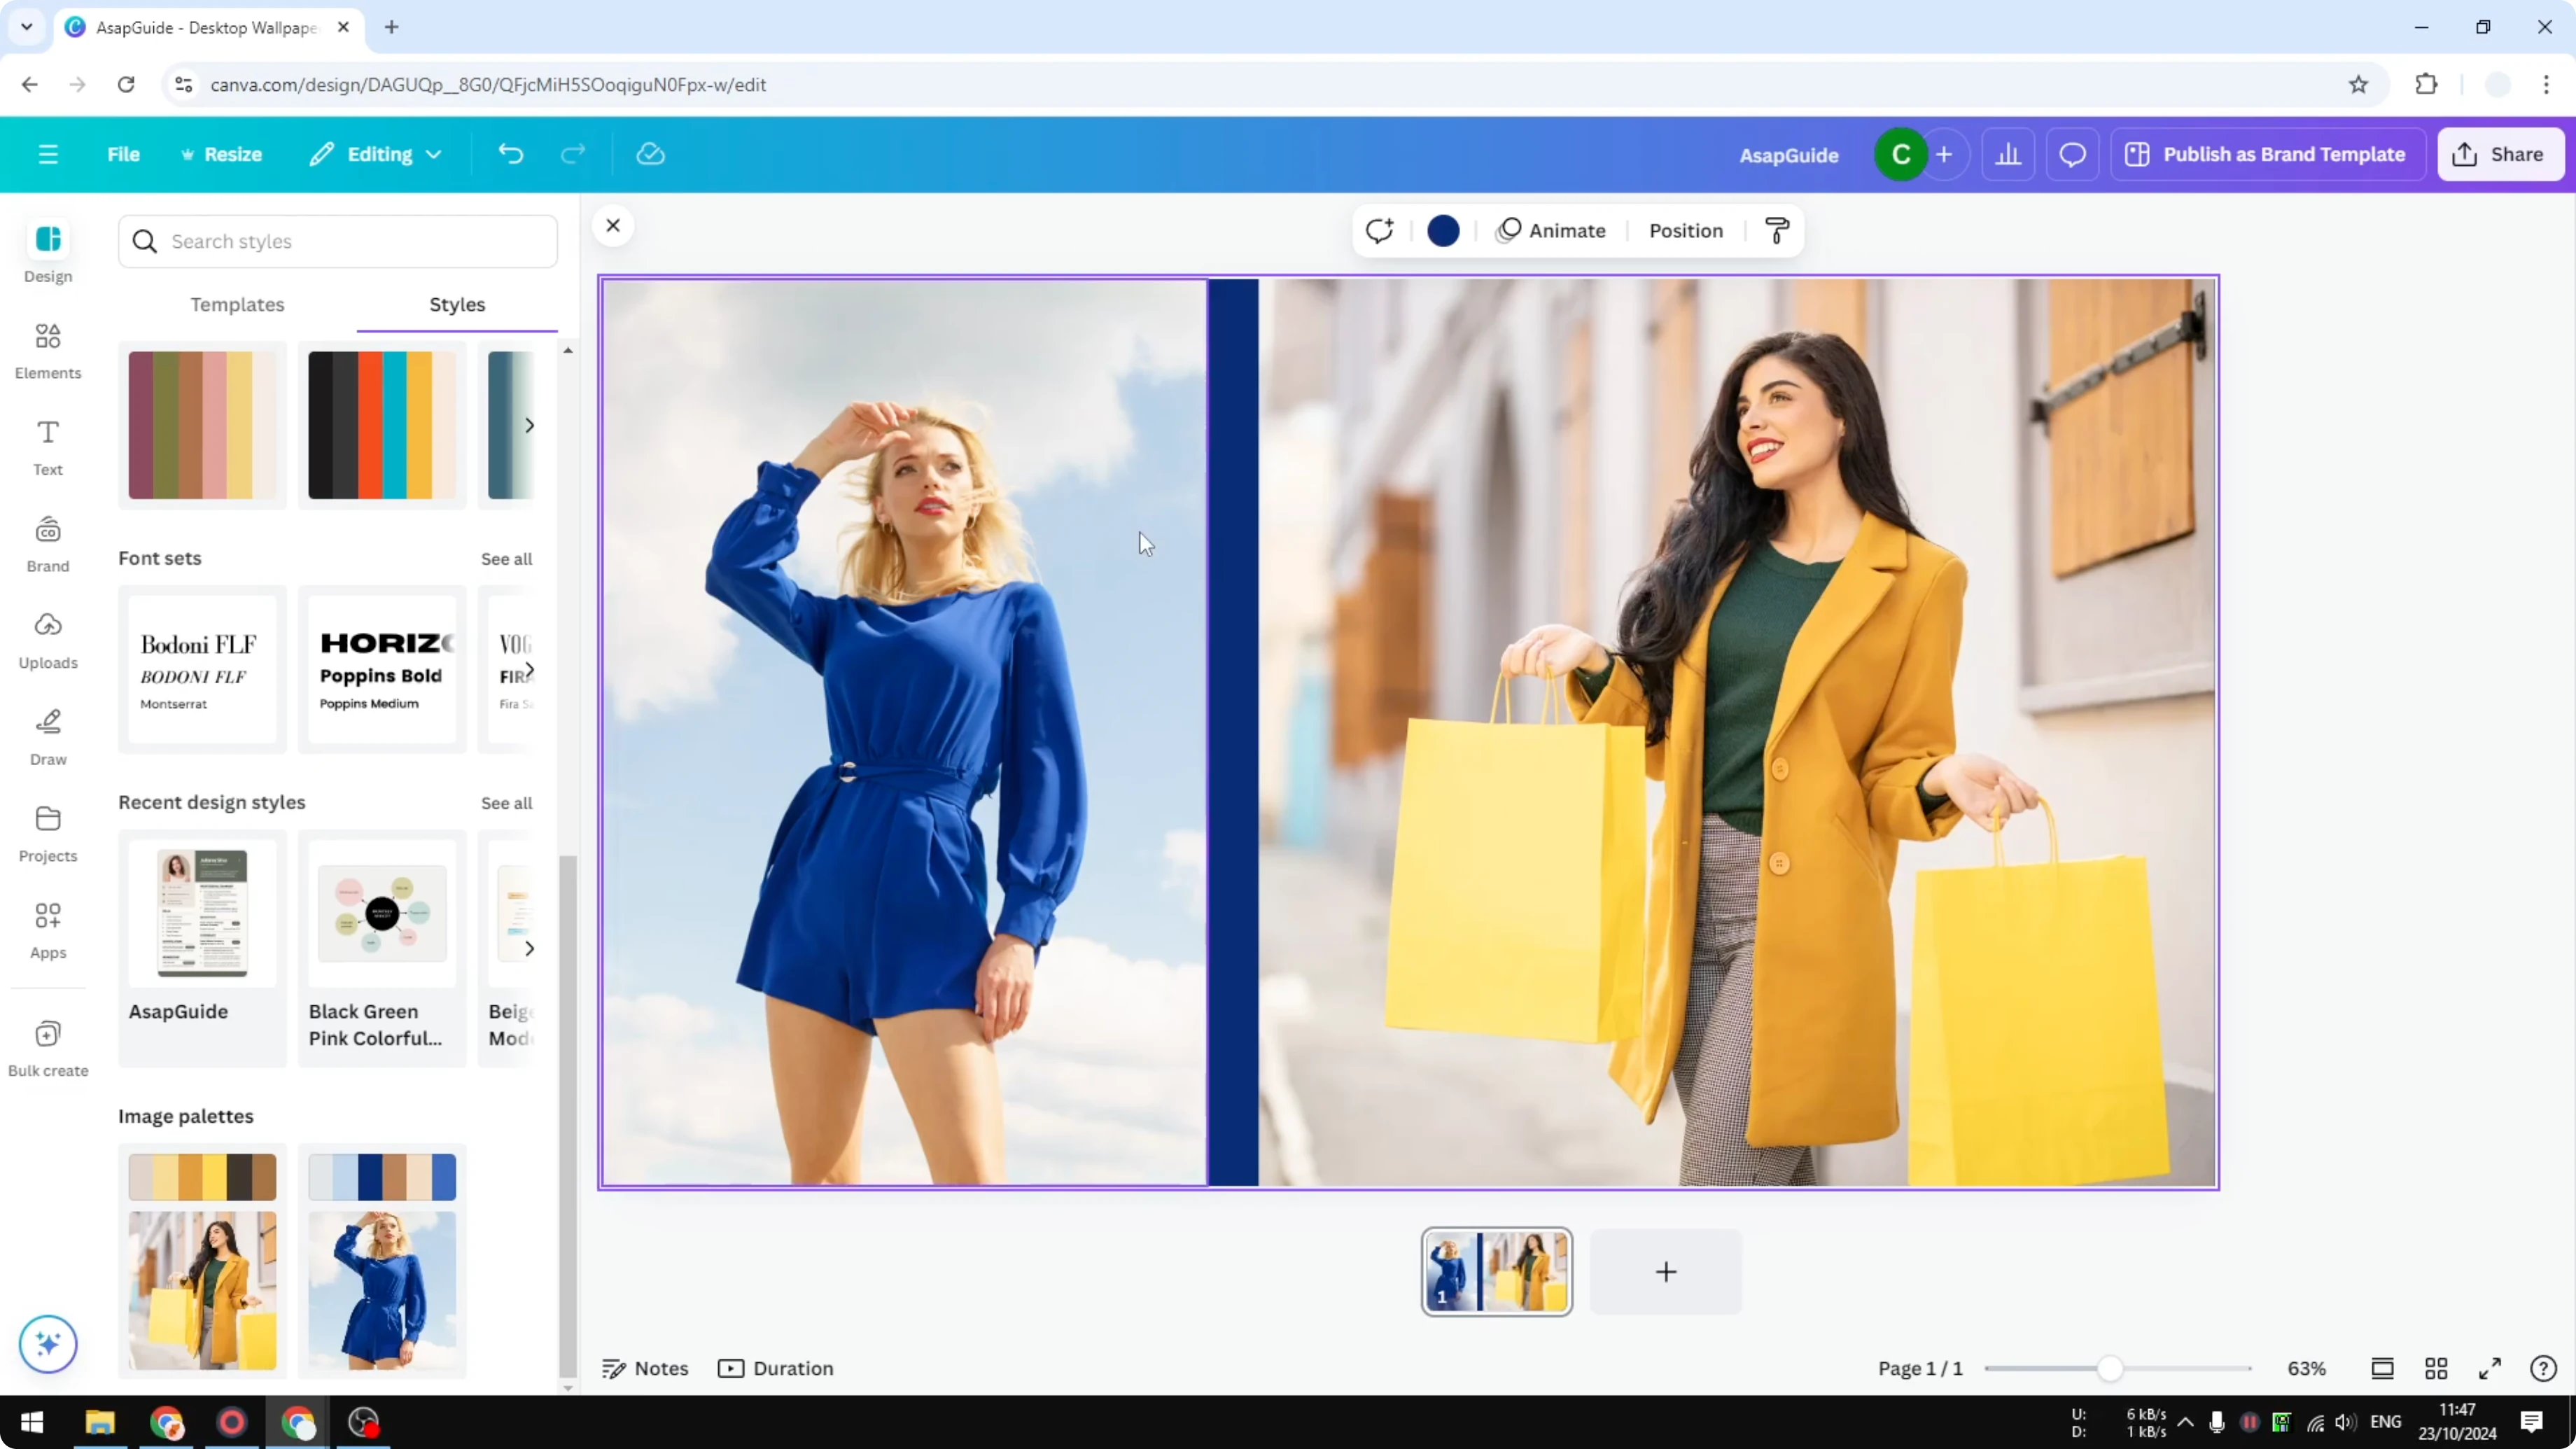Select the paint roller copy-style tool
Screen dimensions: 2576x1449
(x=1777, y=230)
